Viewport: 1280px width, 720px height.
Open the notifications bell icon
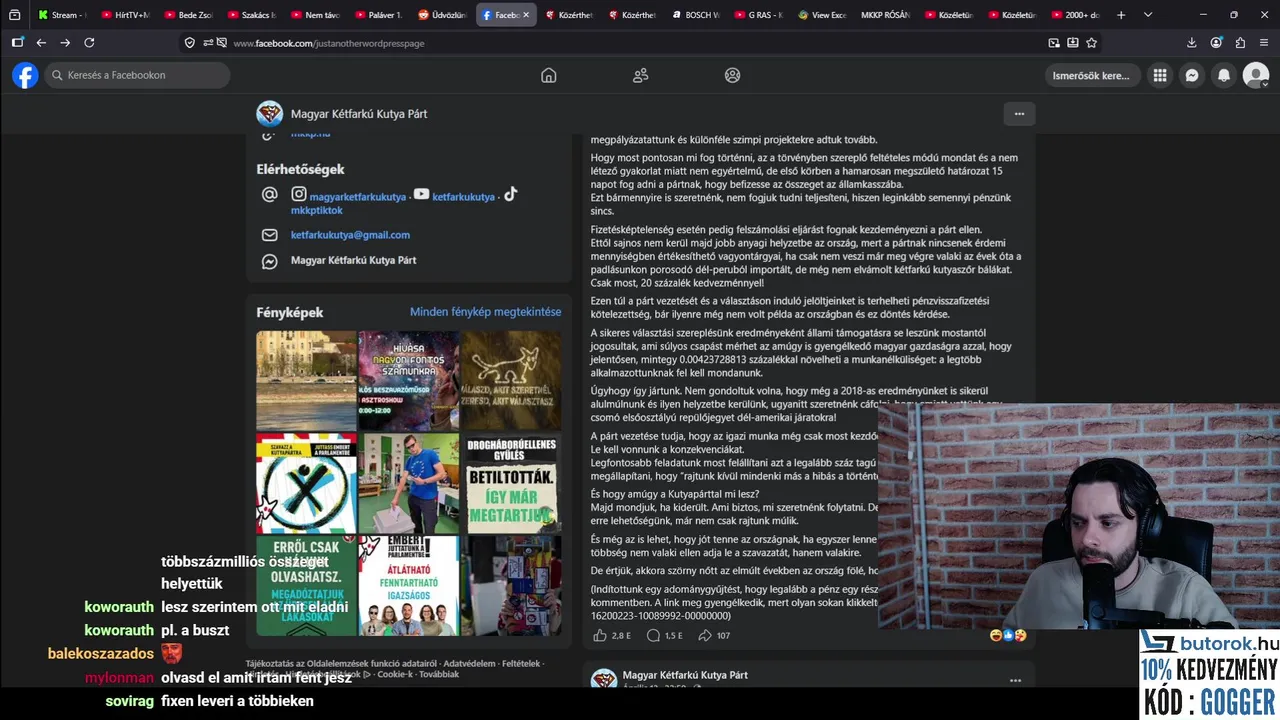click(x=1224, y=75)
